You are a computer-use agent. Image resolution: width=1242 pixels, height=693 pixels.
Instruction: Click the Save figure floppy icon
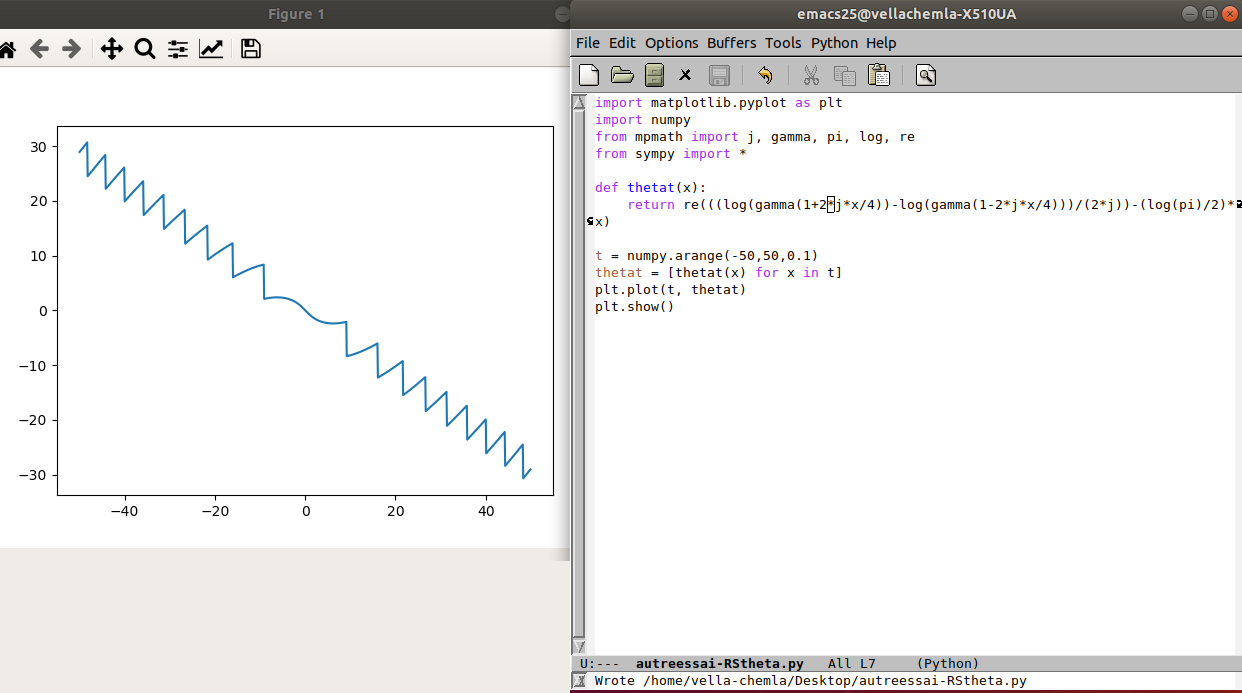pos(251,49)
